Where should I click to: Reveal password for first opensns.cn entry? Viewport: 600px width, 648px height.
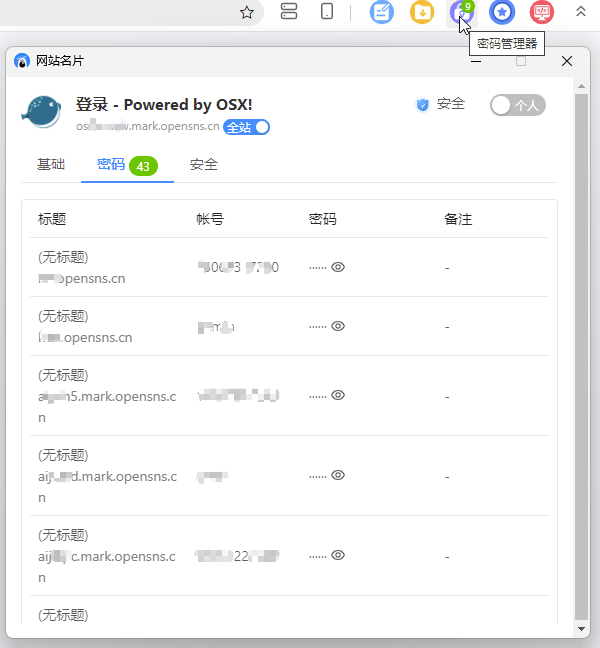338,267
